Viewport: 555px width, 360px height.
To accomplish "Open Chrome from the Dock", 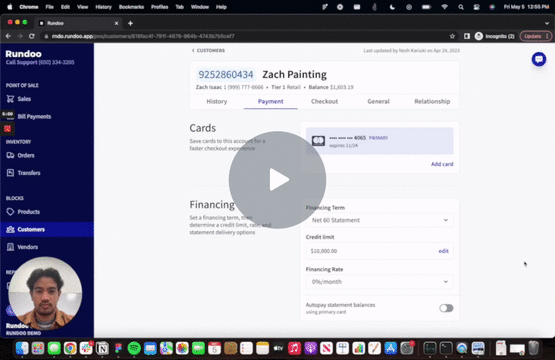I will coord(70,348).
